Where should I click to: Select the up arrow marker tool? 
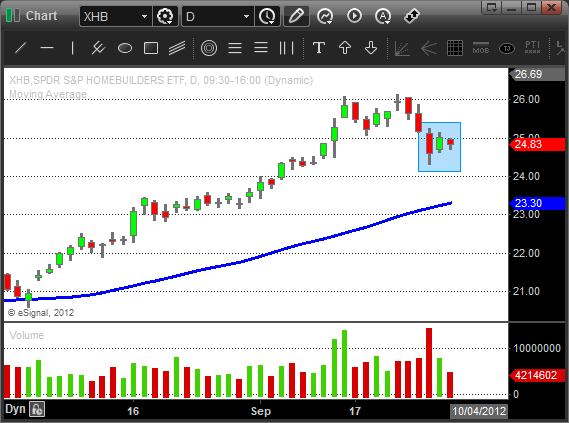[345, 48]
